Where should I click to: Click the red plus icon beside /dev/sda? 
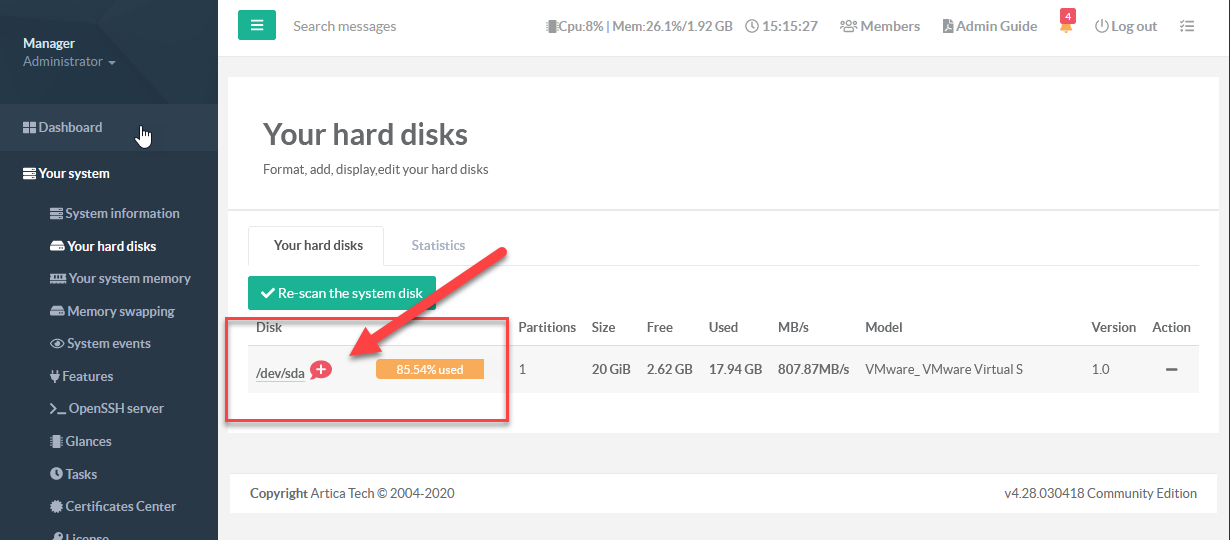pyautogui.click(x=321, y=370)
